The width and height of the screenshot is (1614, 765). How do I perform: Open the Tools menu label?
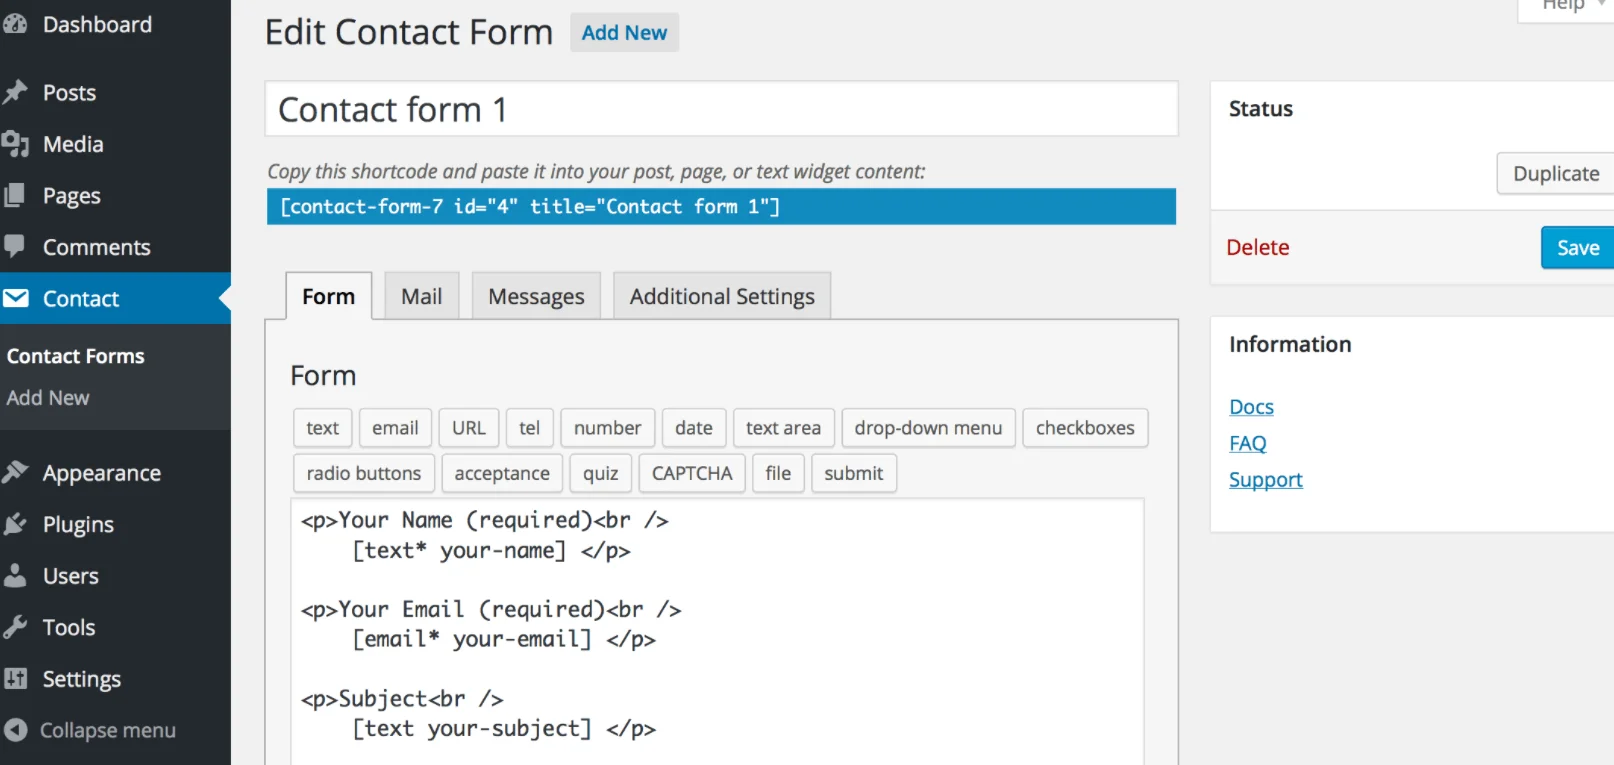coord(69,627)
